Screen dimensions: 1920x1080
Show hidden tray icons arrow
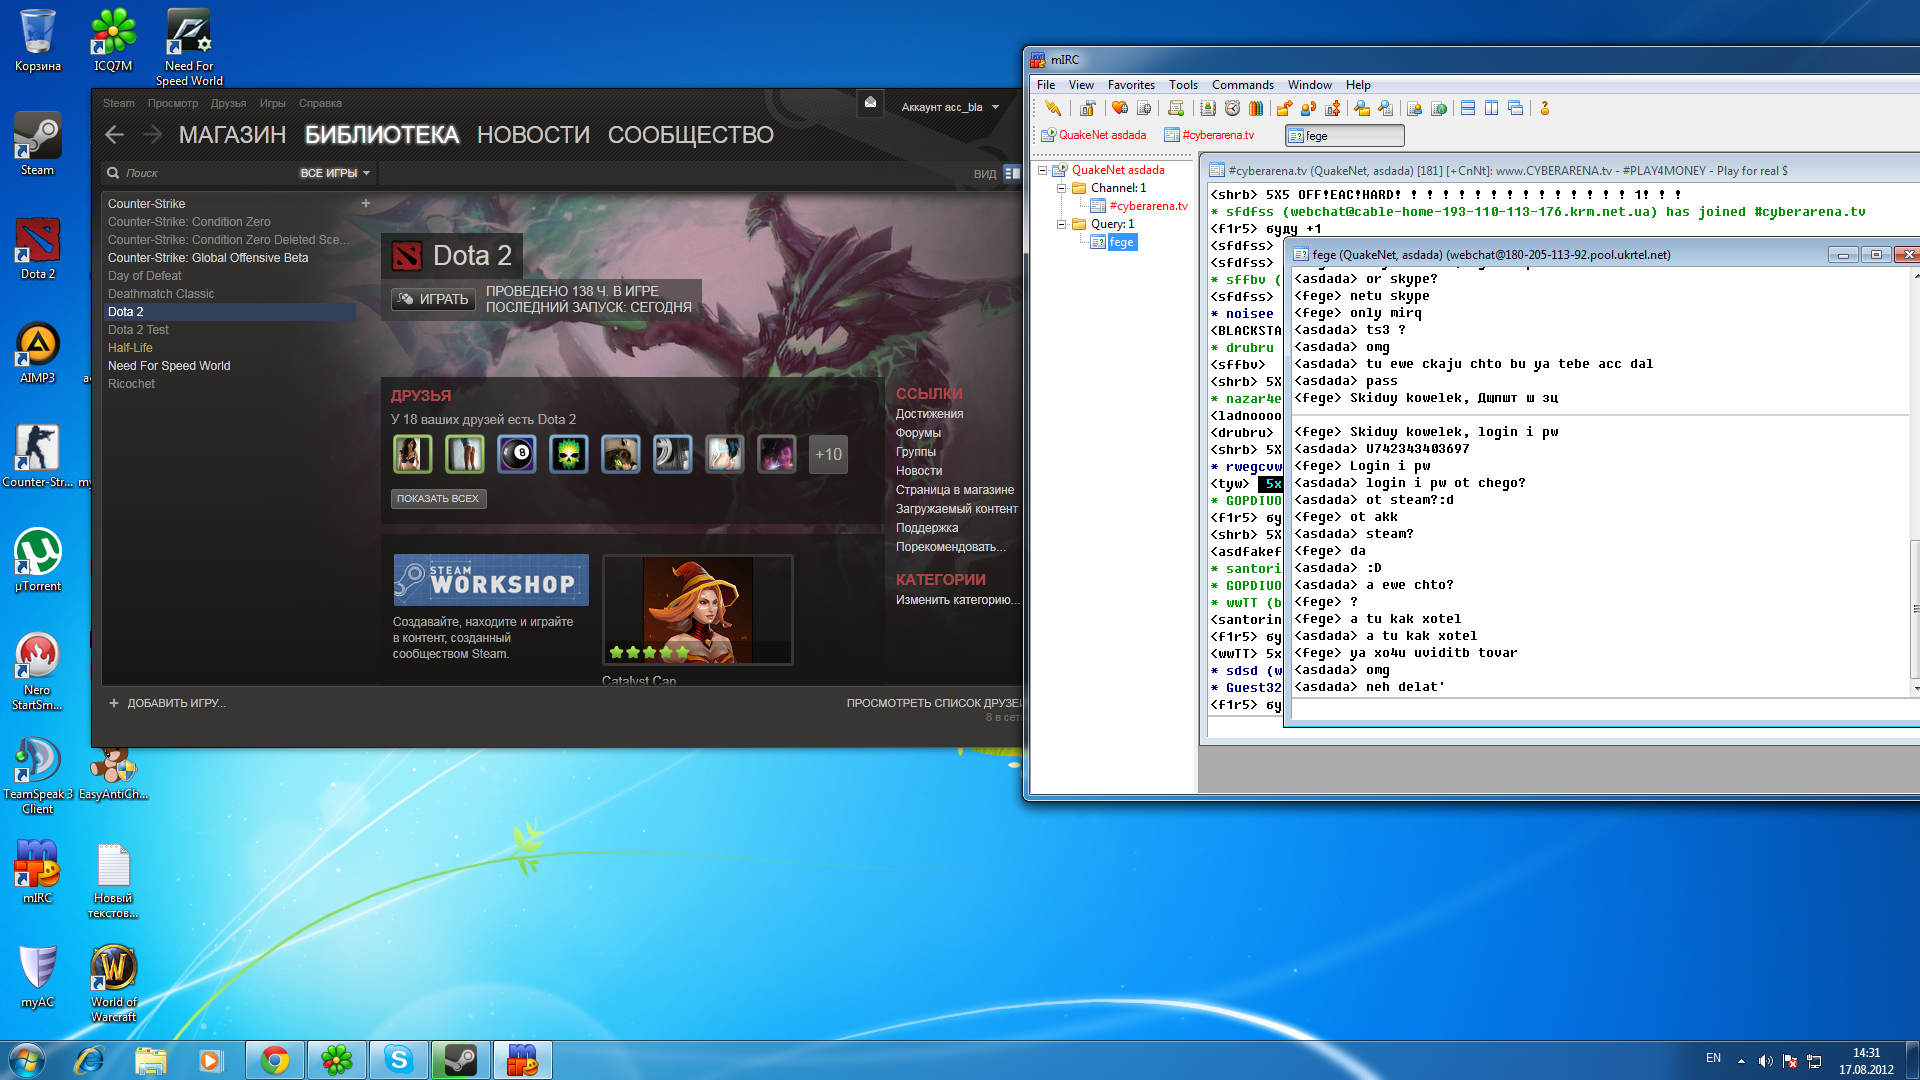tap(1741, 1060)
